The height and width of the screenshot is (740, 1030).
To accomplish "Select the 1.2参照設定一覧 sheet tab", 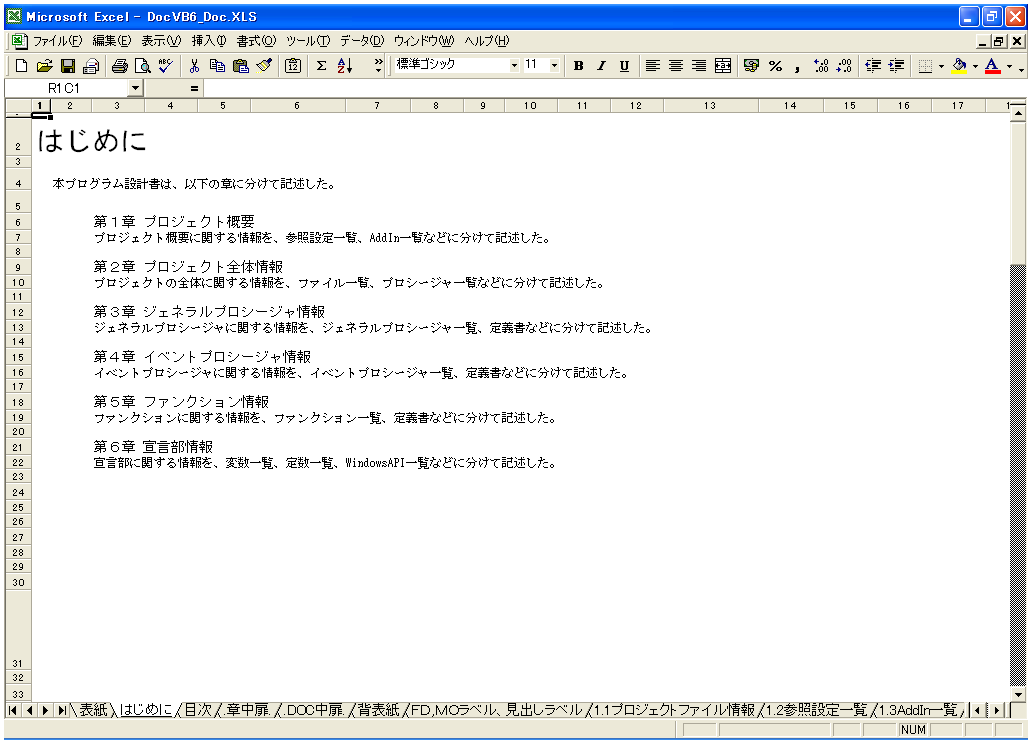I will [815, 710].
